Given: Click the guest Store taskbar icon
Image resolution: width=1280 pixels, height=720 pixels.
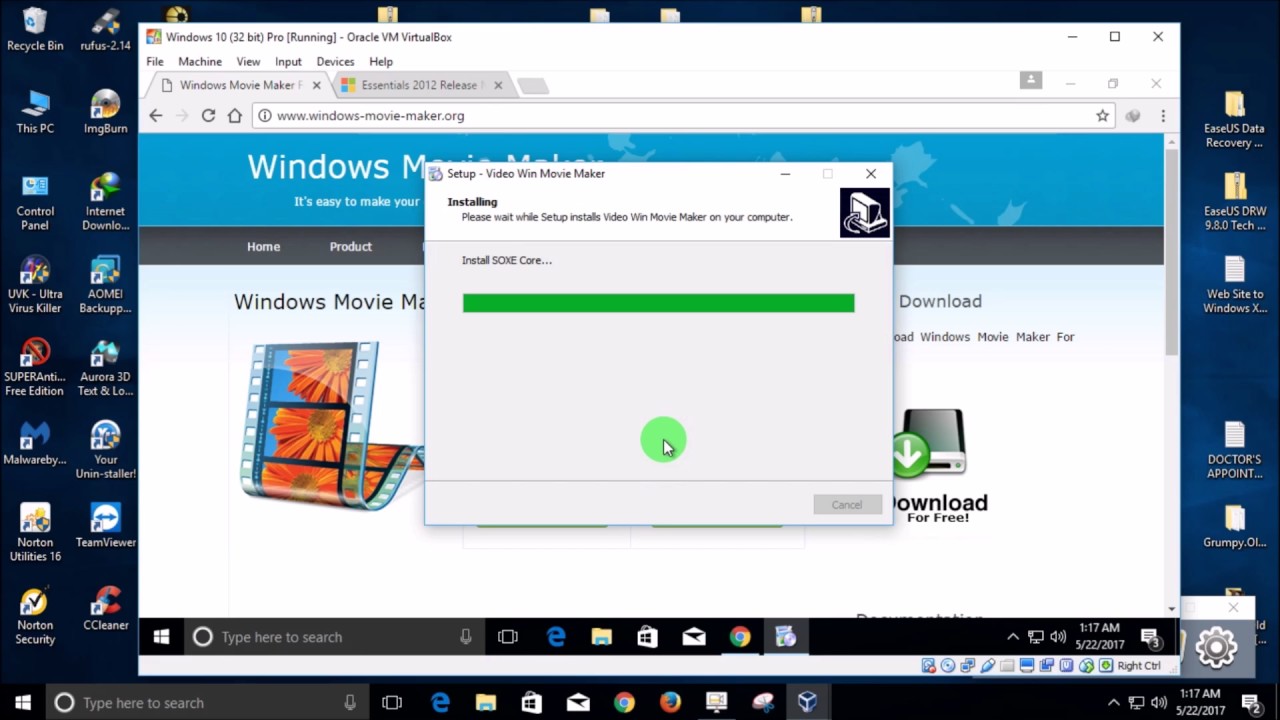Looking at the screenshot, I should tap(647, 637).
